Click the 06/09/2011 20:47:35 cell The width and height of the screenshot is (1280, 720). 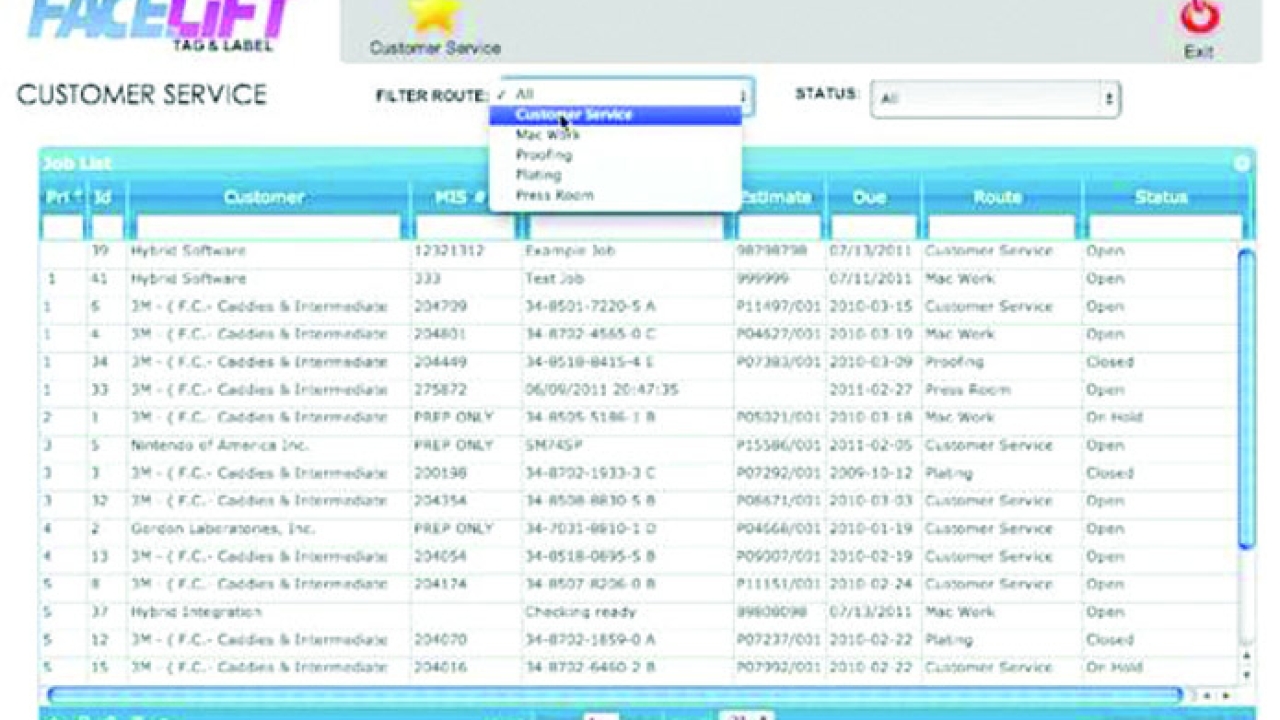pyautogui.click(x=602, y=389)
